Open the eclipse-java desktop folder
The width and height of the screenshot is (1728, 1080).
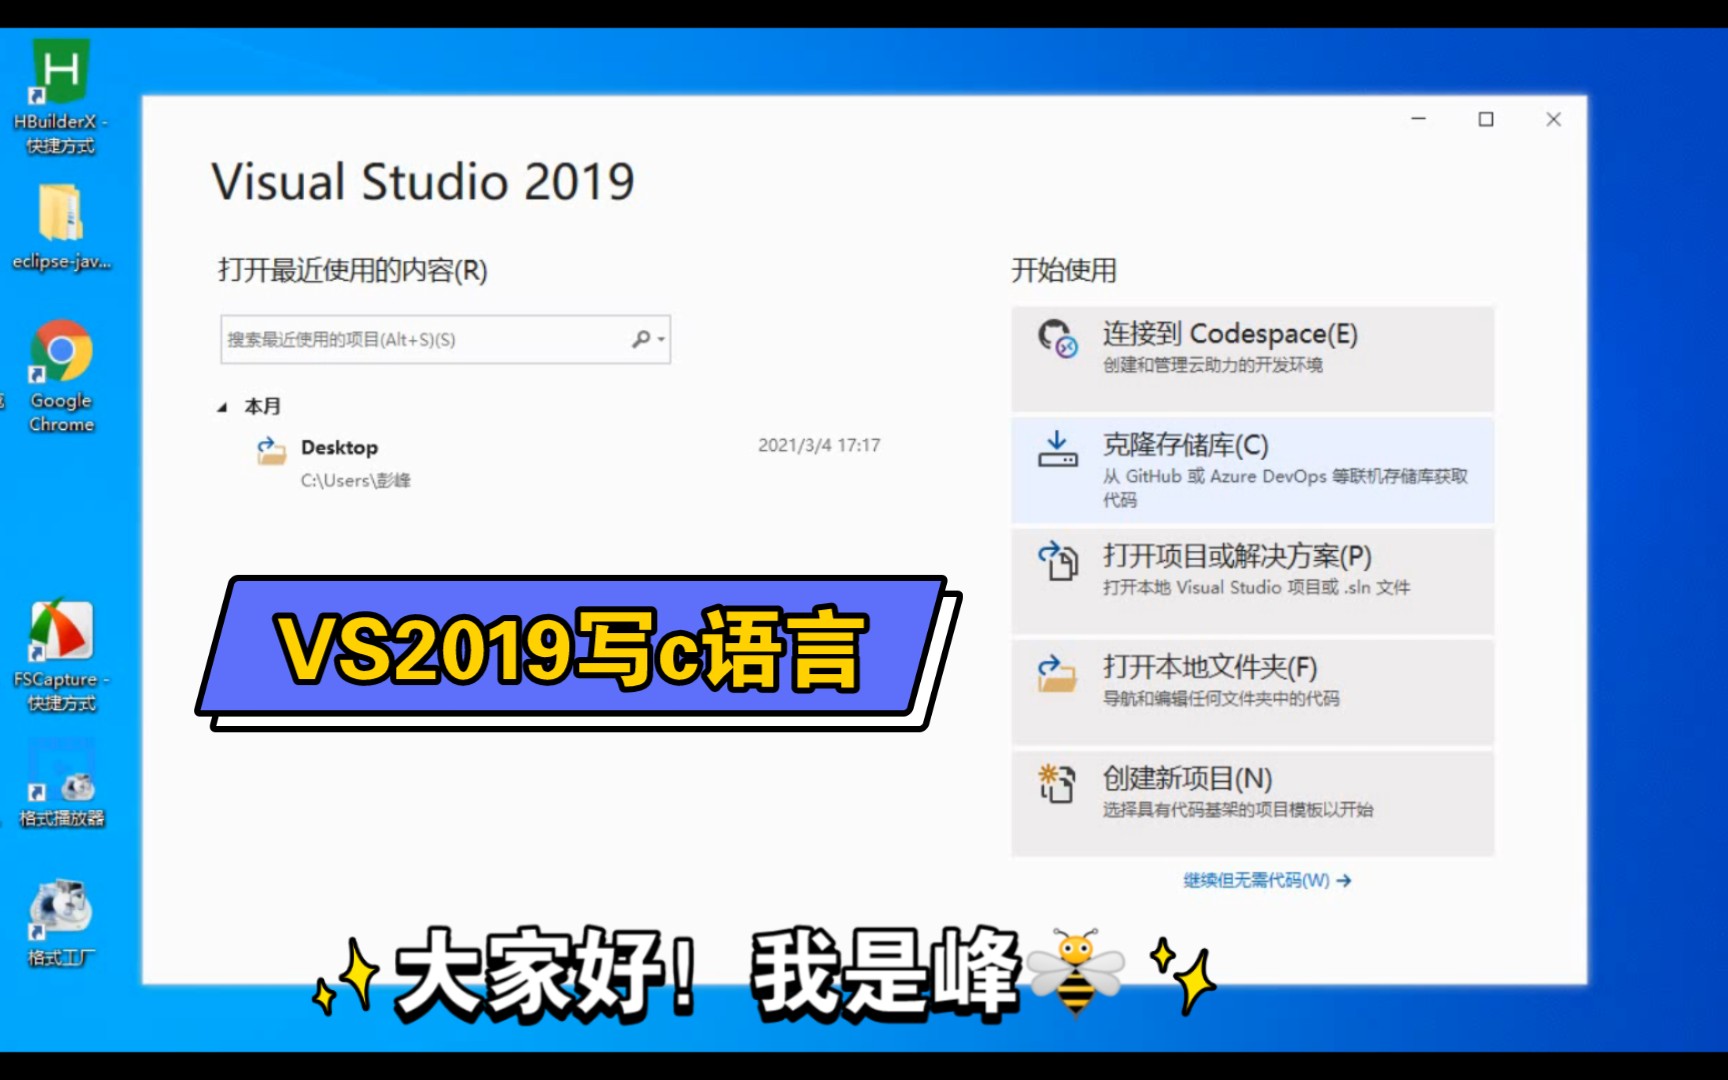(62, 210)
